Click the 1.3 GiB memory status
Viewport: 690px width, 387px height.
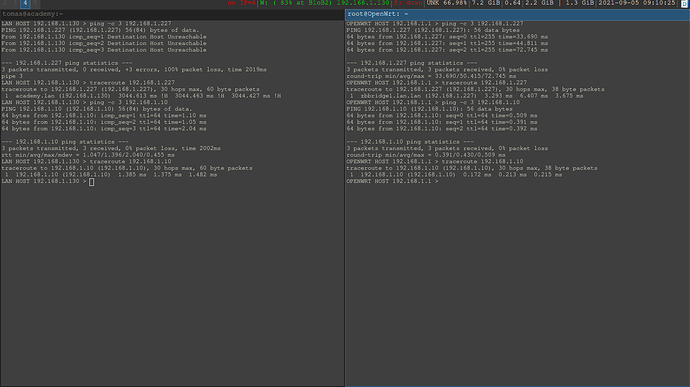pyautogui.click(x=580, y=3)
